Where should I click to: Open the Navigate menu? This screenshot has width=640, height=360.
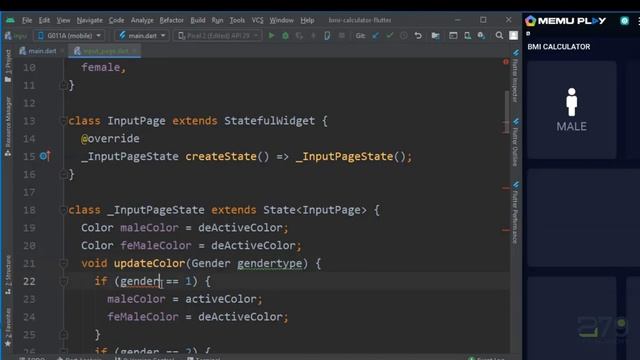pyautogui.click(x=89, y=20)
